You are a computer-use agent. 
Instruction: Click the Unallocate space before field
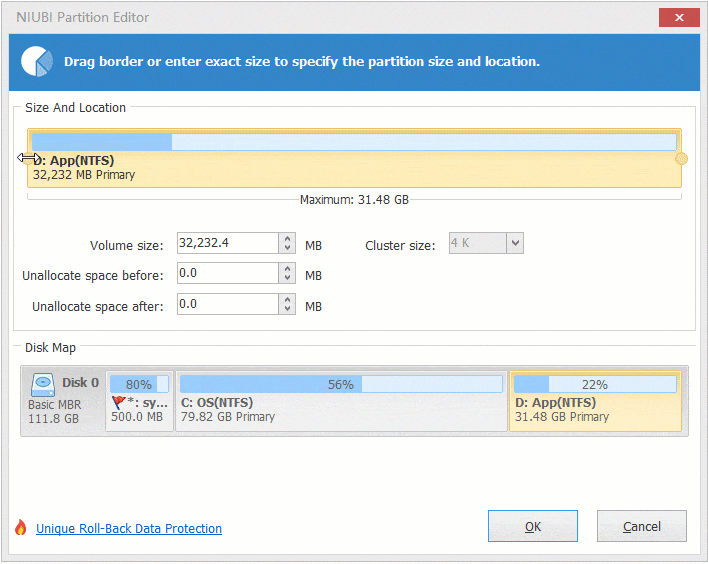point(228,273)
